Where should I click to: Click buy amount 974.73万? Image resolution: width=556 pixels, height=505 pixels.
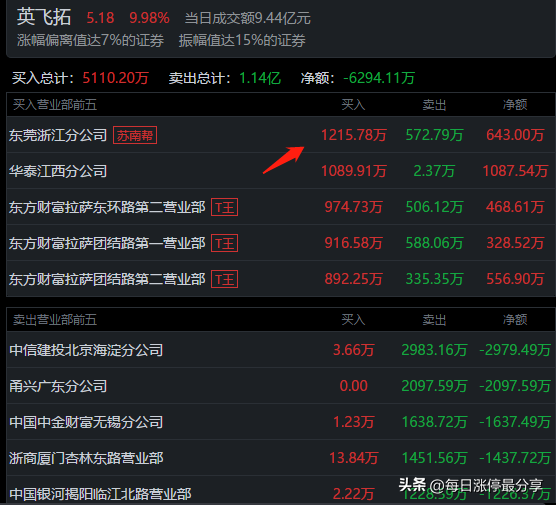pos(354,207)
